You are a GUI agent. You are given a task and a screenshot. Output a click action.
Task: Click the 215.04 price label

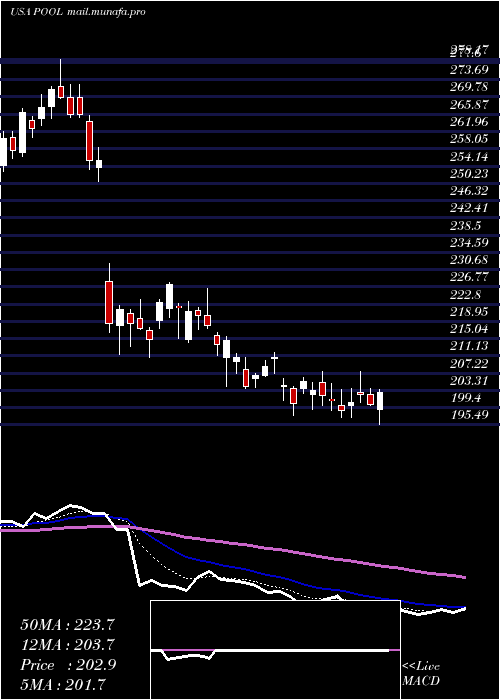[x=469, y=329]
